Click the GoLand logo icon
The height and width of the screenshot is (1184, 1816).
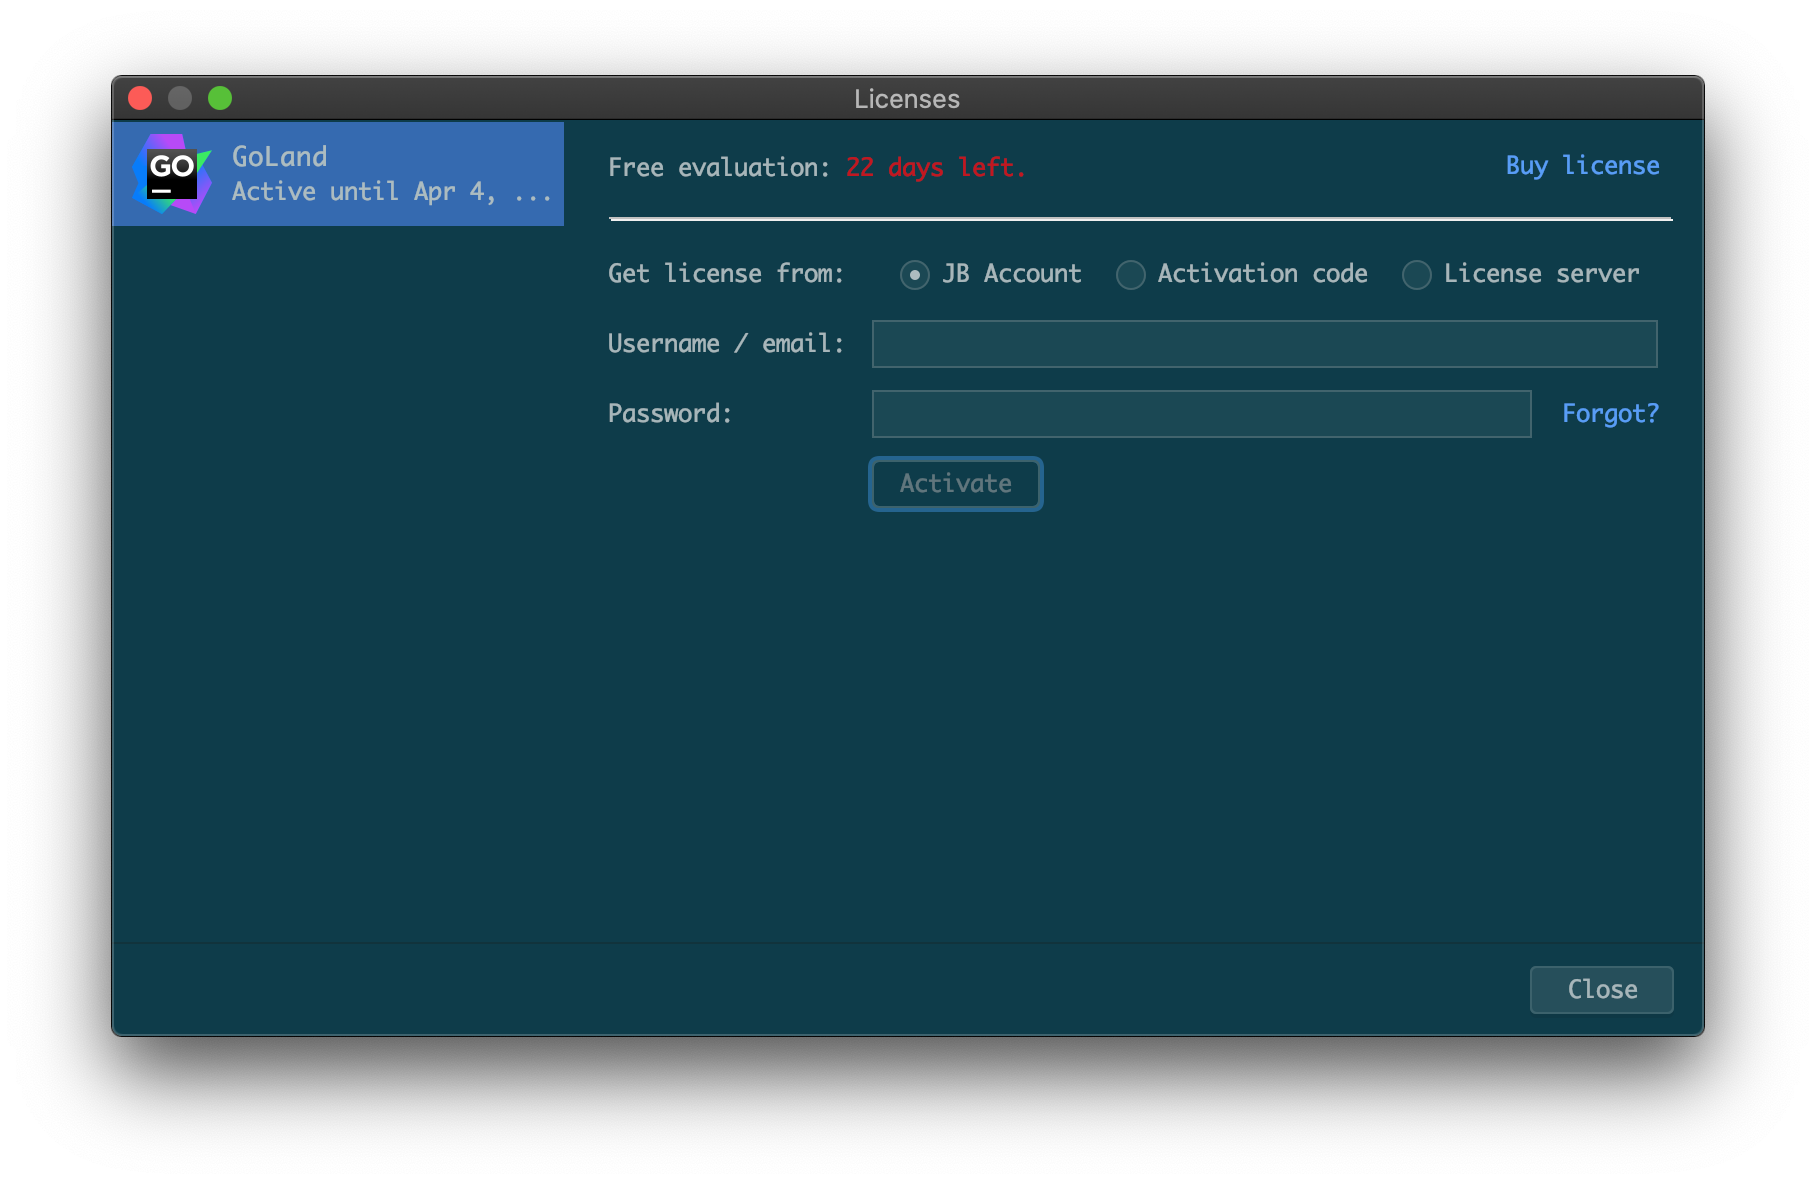(172, 174)
